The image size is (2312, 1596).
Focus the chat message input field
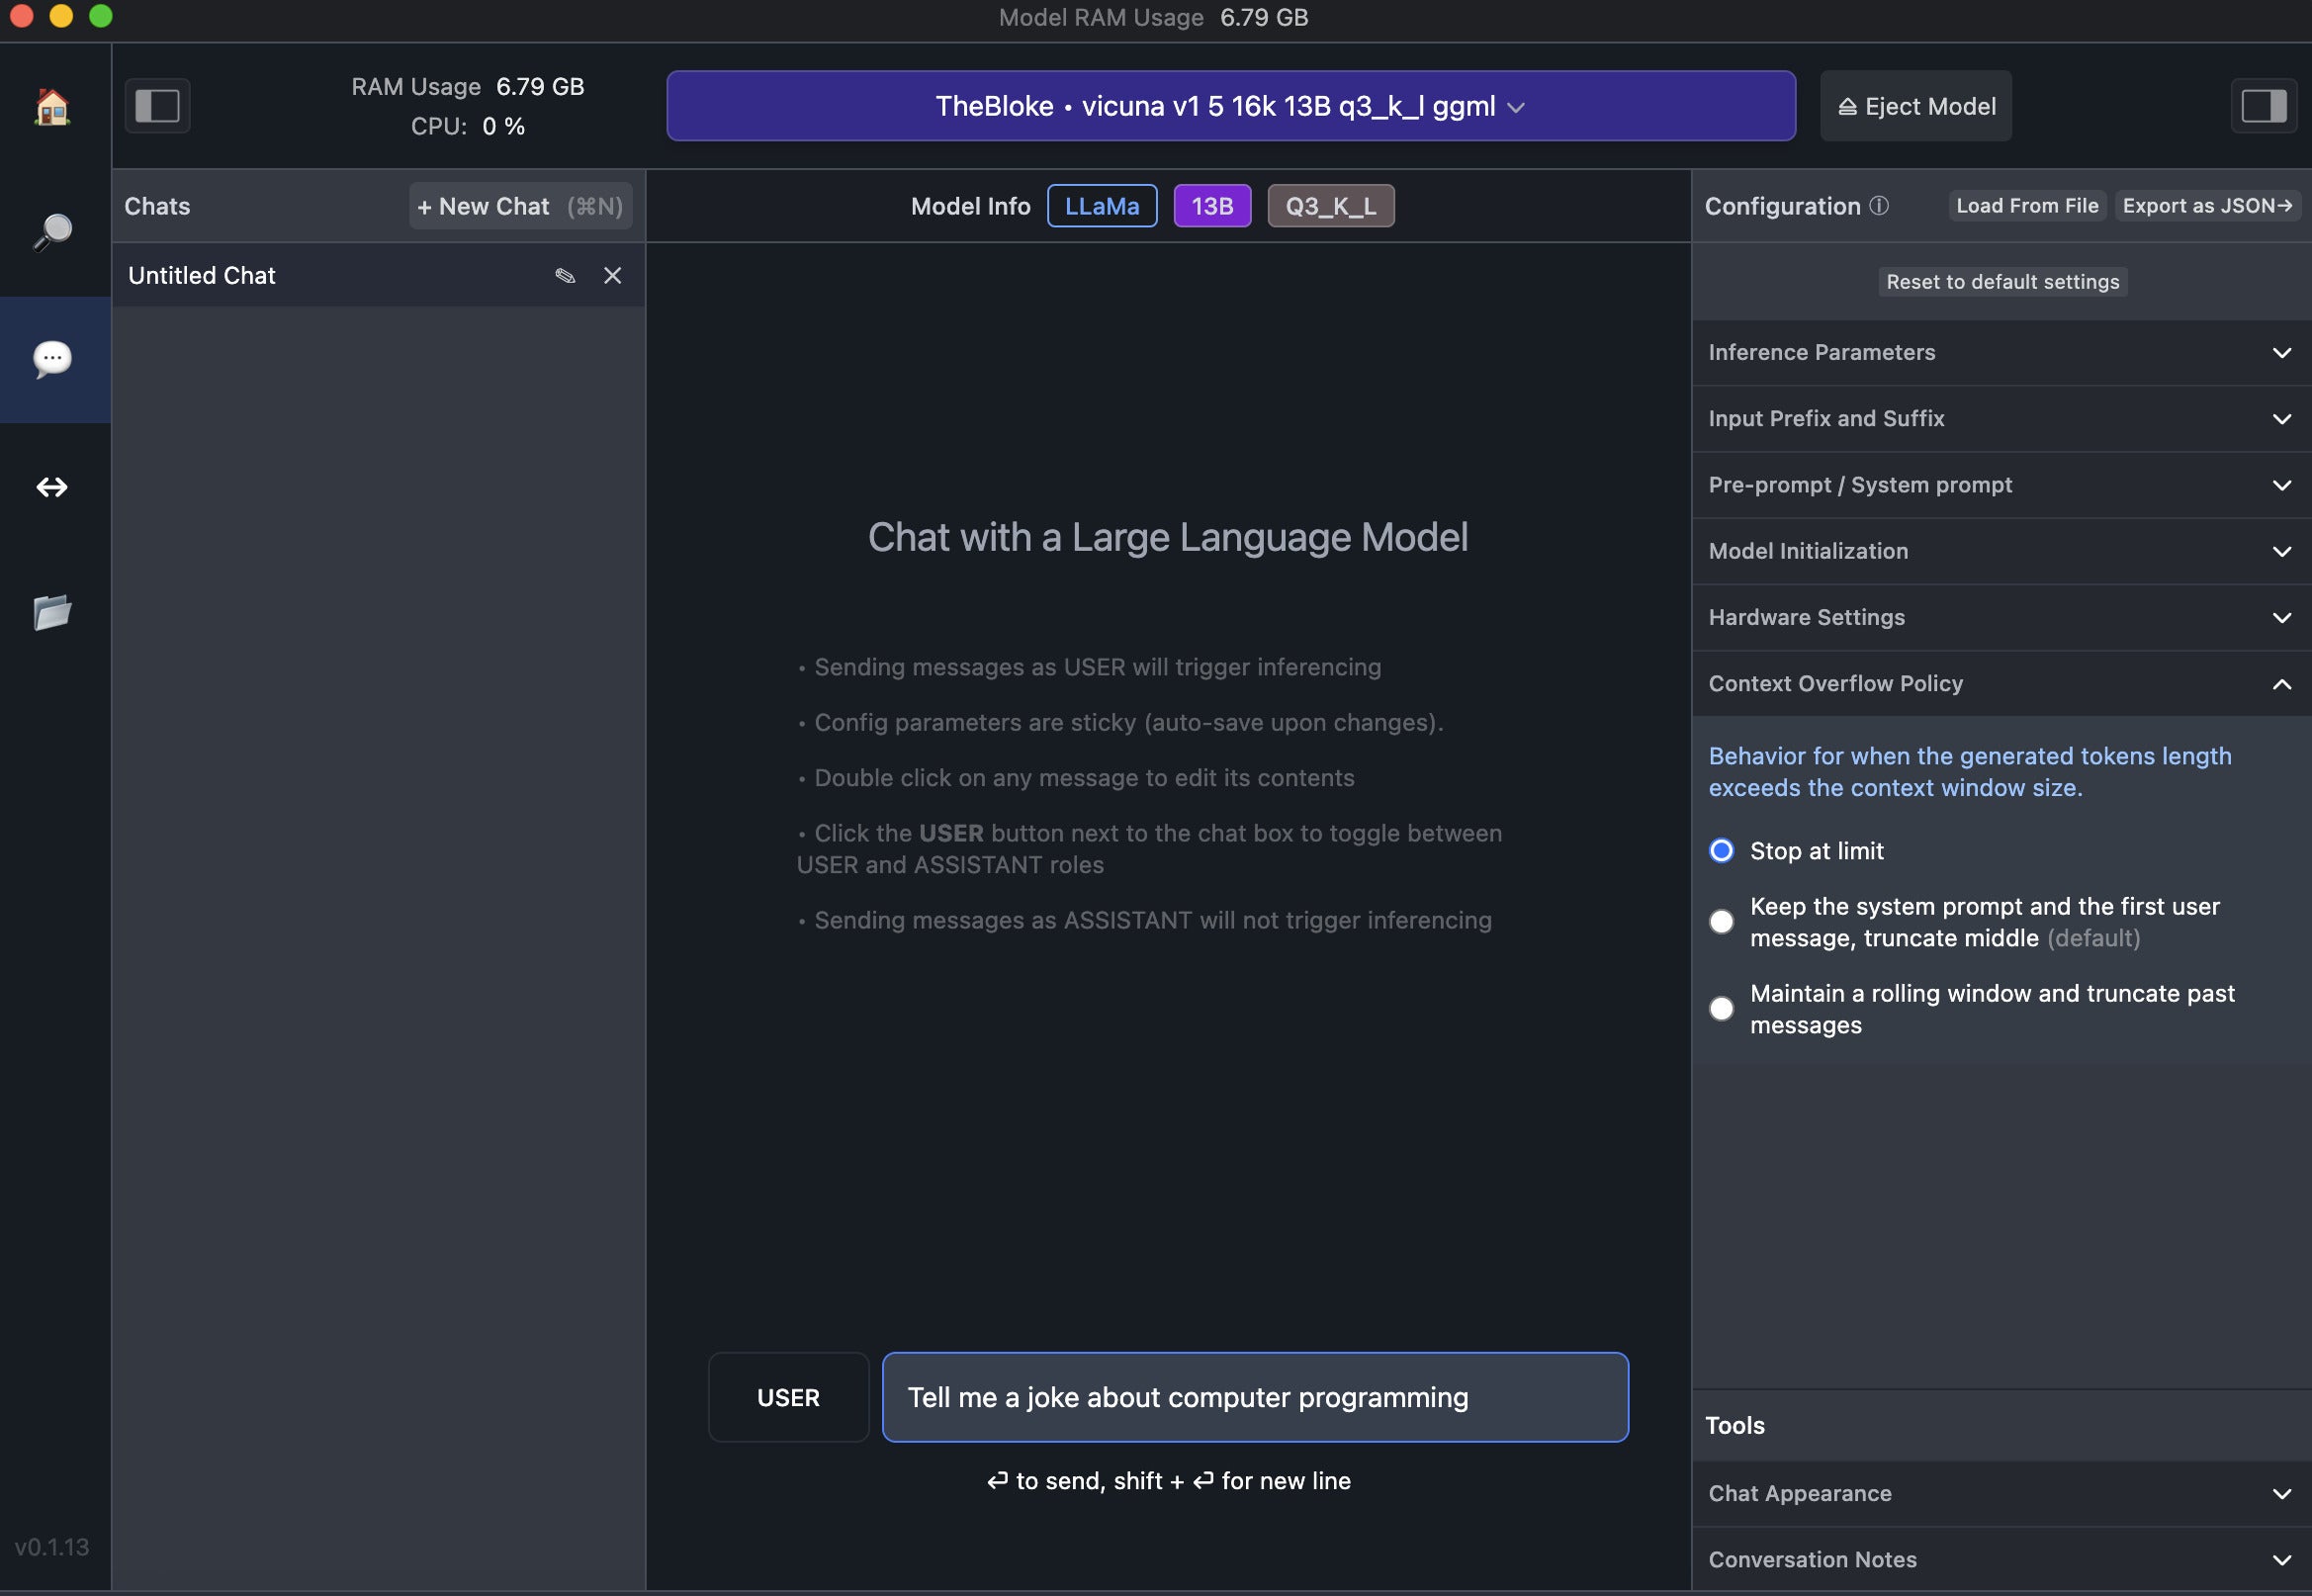click(x=1255, y=1397)
